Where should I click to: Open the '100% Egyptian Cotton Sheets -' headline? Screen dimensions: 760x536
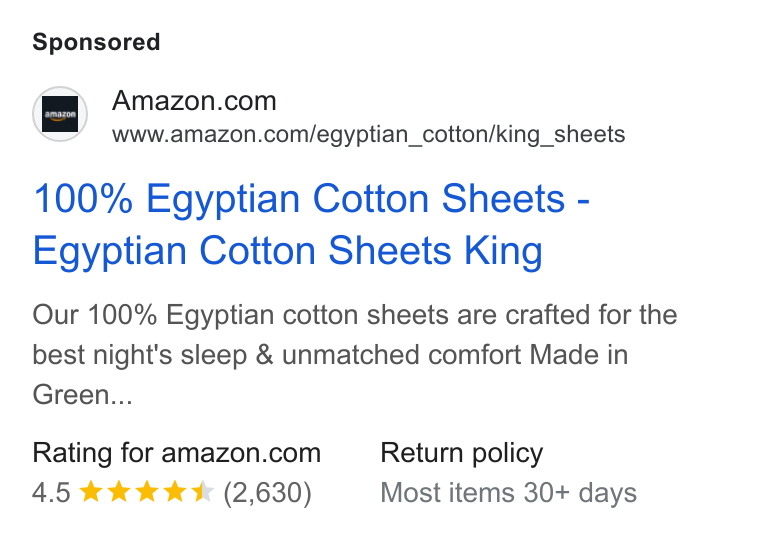click(x=311, y=199)
